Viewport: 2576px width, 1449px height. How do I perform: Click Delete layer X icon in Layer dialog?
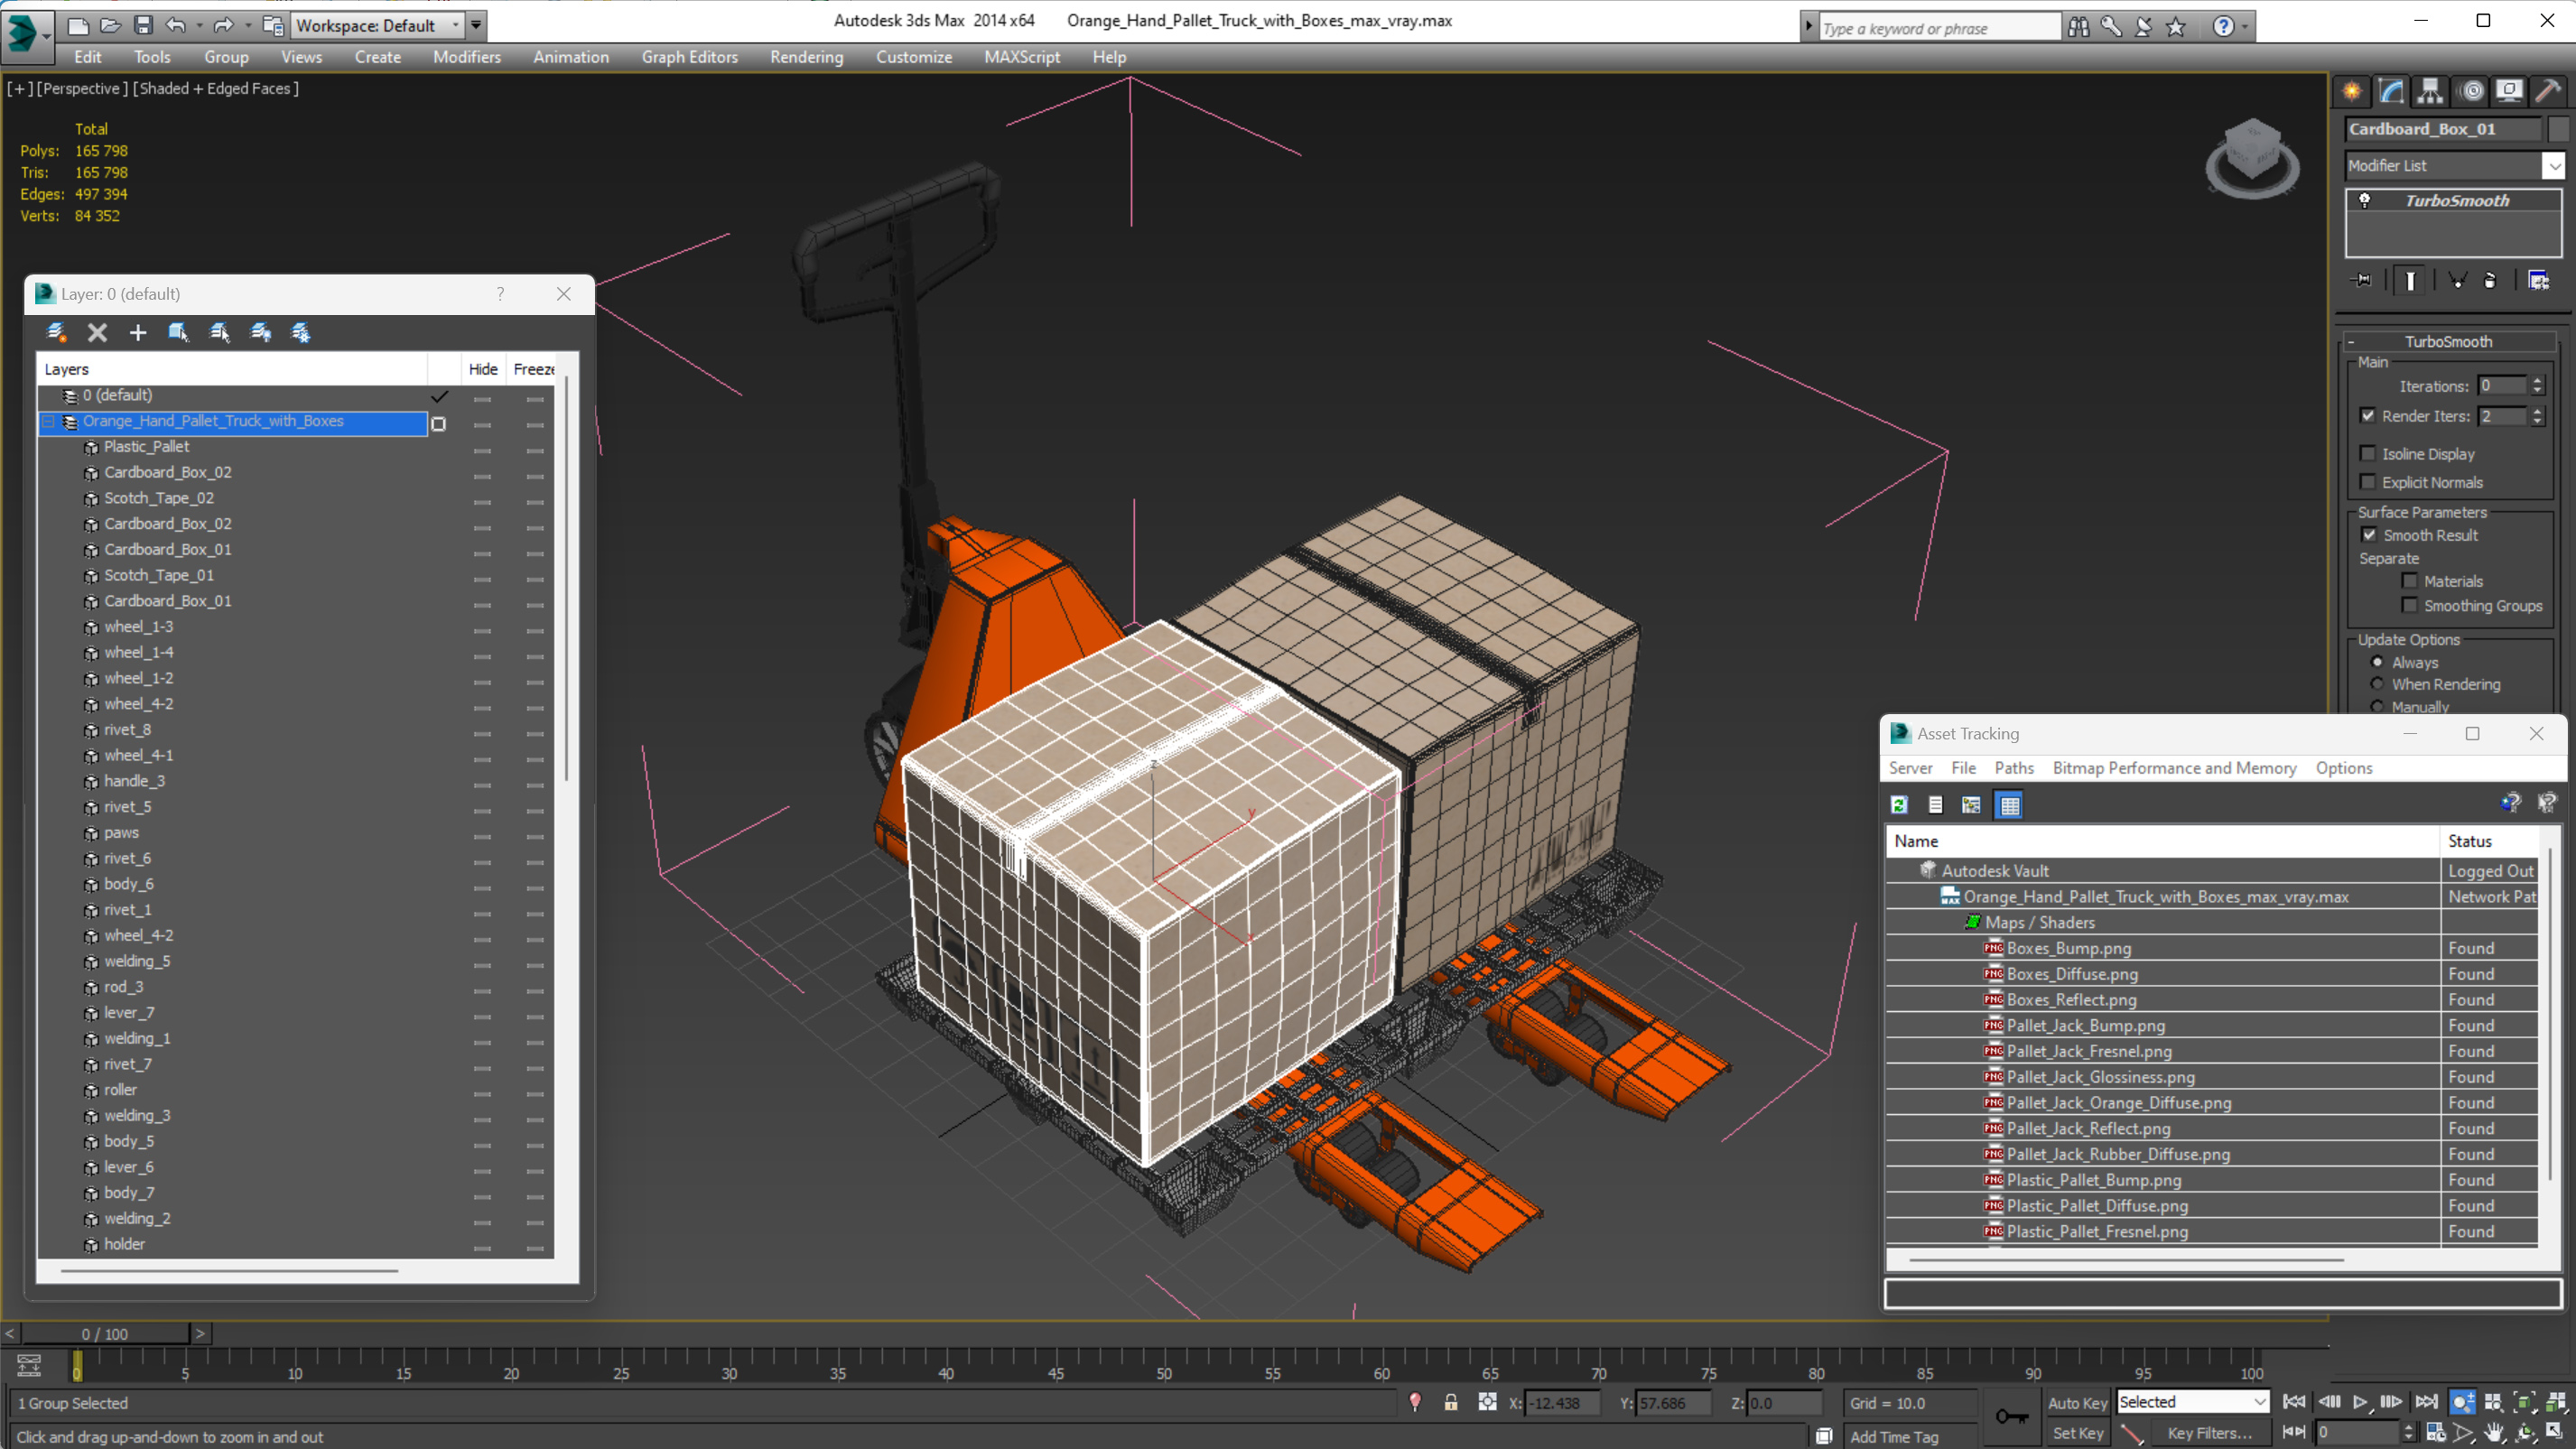[97, 333]
